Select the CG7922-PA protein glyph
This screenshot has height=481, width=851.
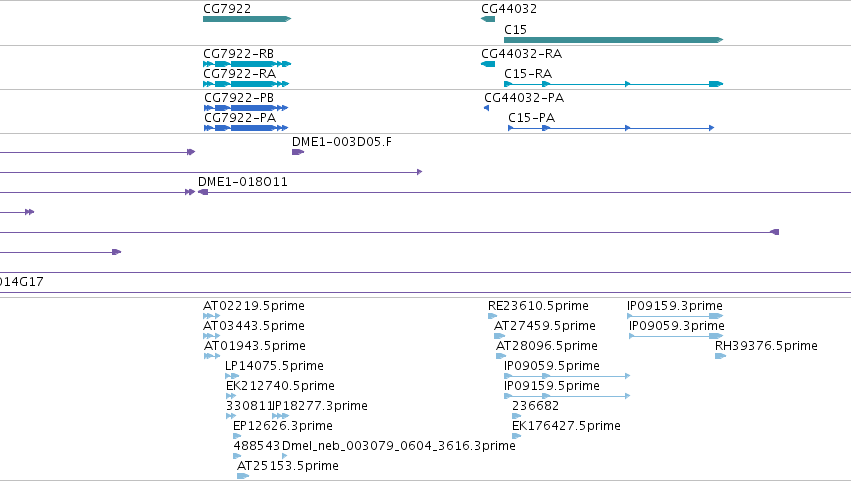point(246,128)
